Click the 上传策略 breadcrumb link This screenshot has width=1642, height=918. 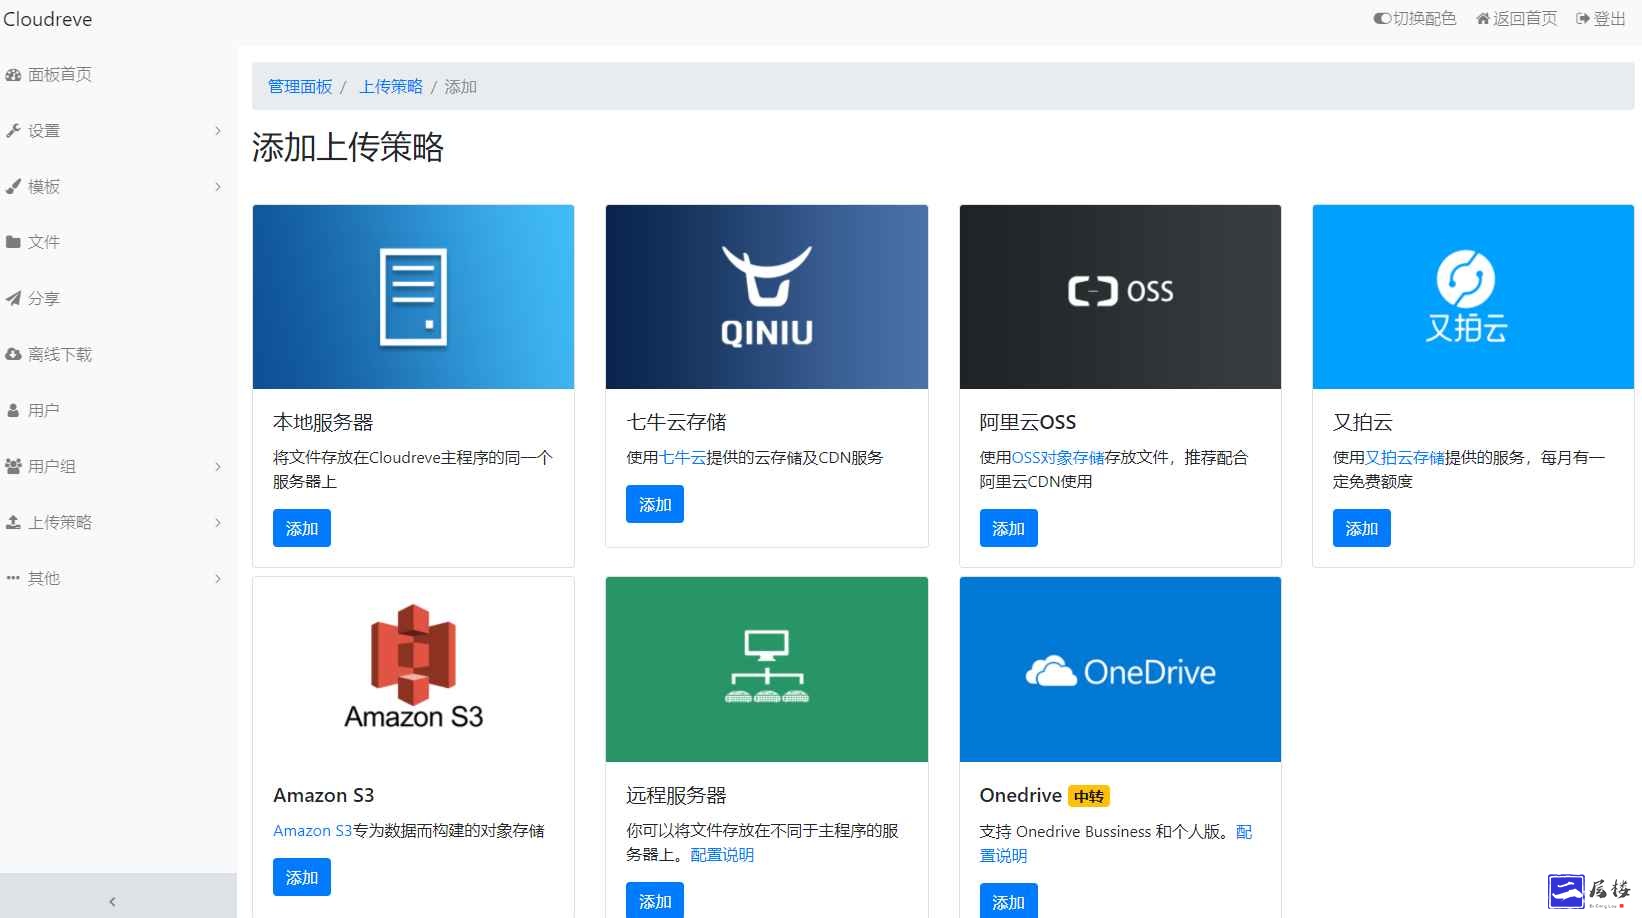tap(391, 87)
